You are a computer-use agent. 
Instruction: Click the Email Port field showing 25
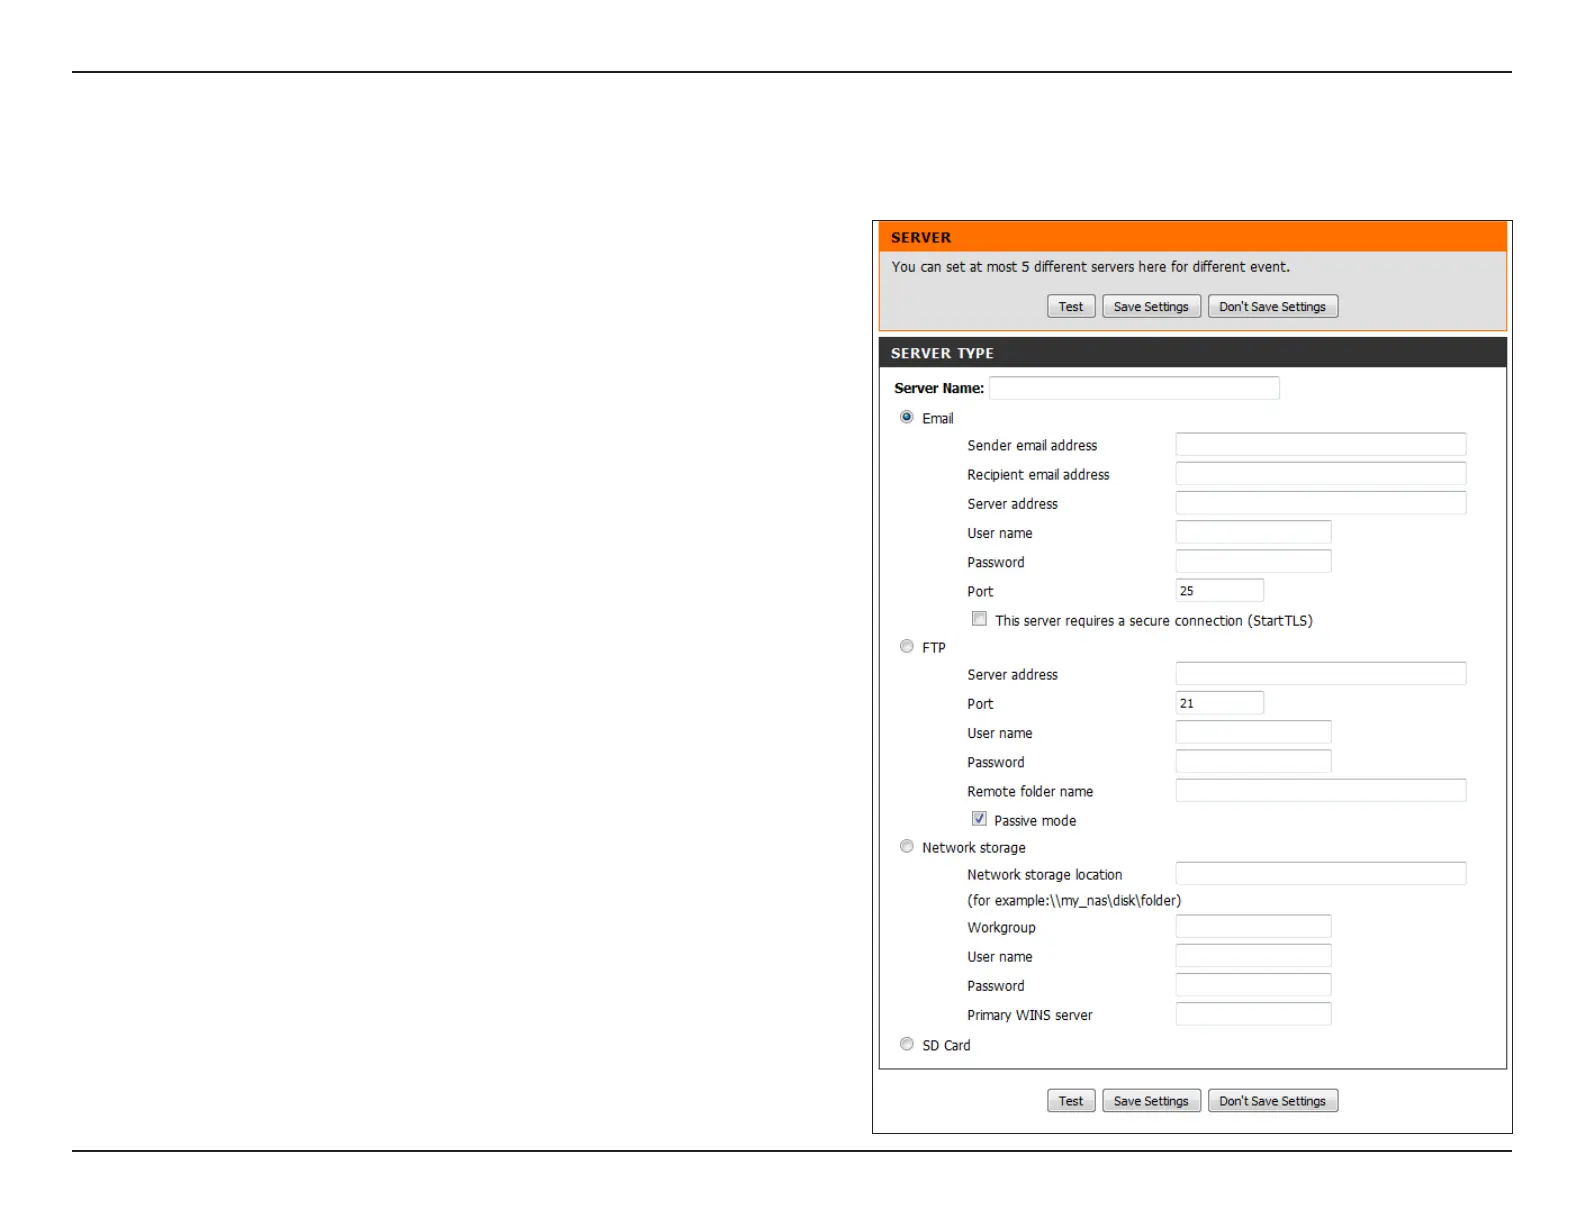(x=1220, y=591)
